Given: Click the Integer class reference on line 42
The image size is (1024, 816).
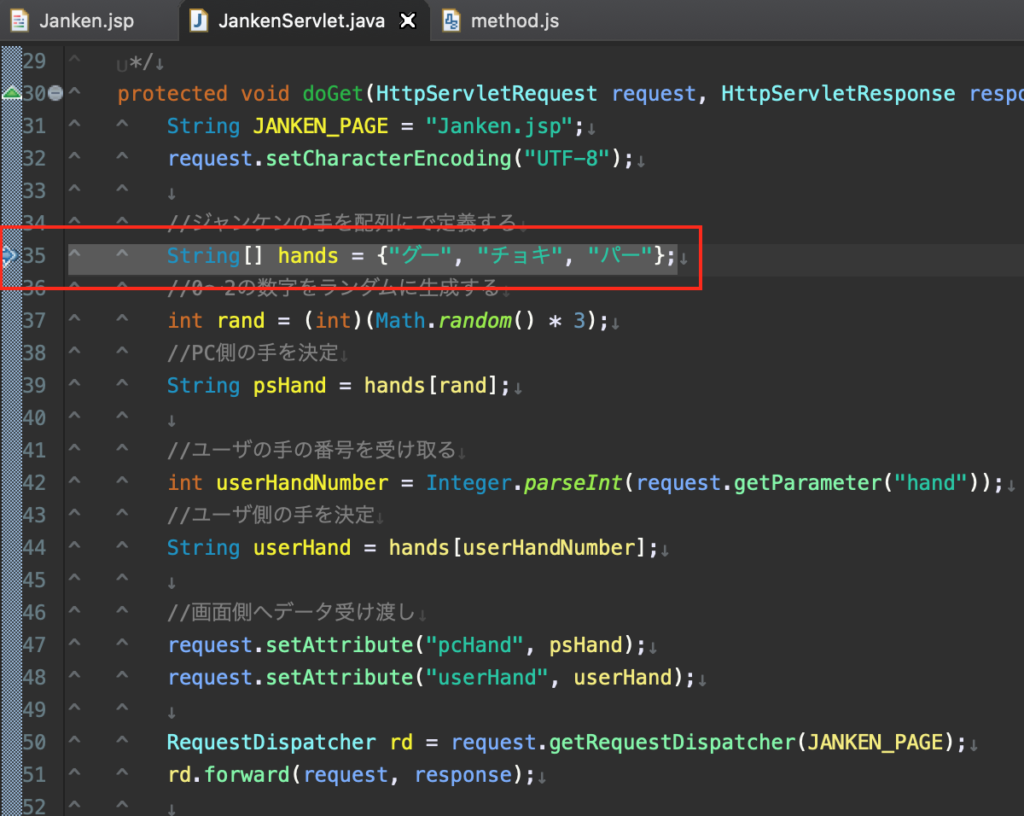Looking at the screenshot, I should pyautogui.click(x=469, y=483).
